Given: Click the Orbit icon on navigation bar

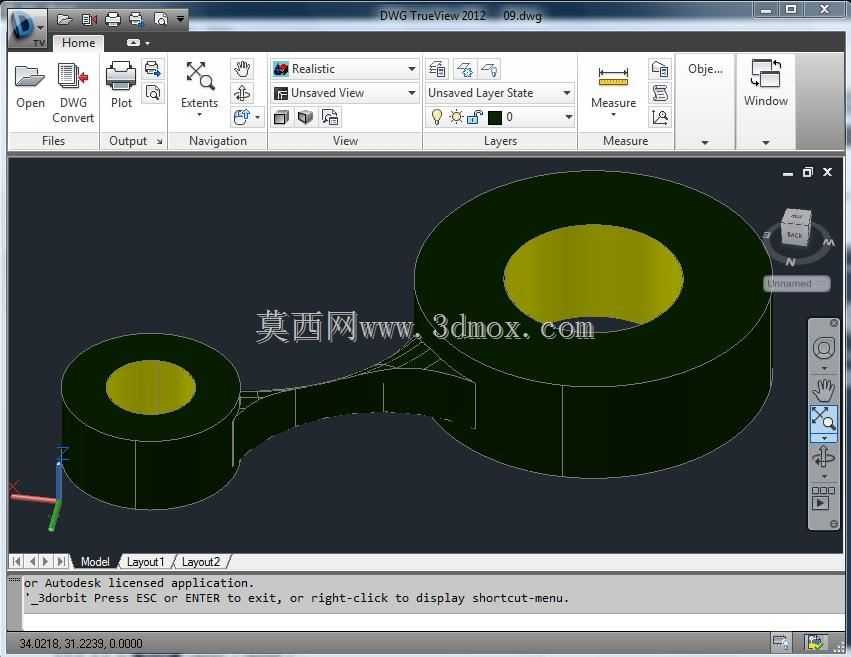Looking at the screenshot, I should pos(823,457).
